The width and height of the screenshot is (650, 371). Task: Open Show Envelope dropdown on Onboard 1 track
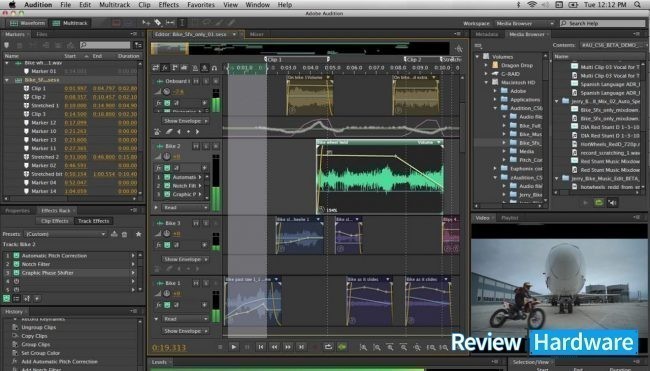point(185,121)
